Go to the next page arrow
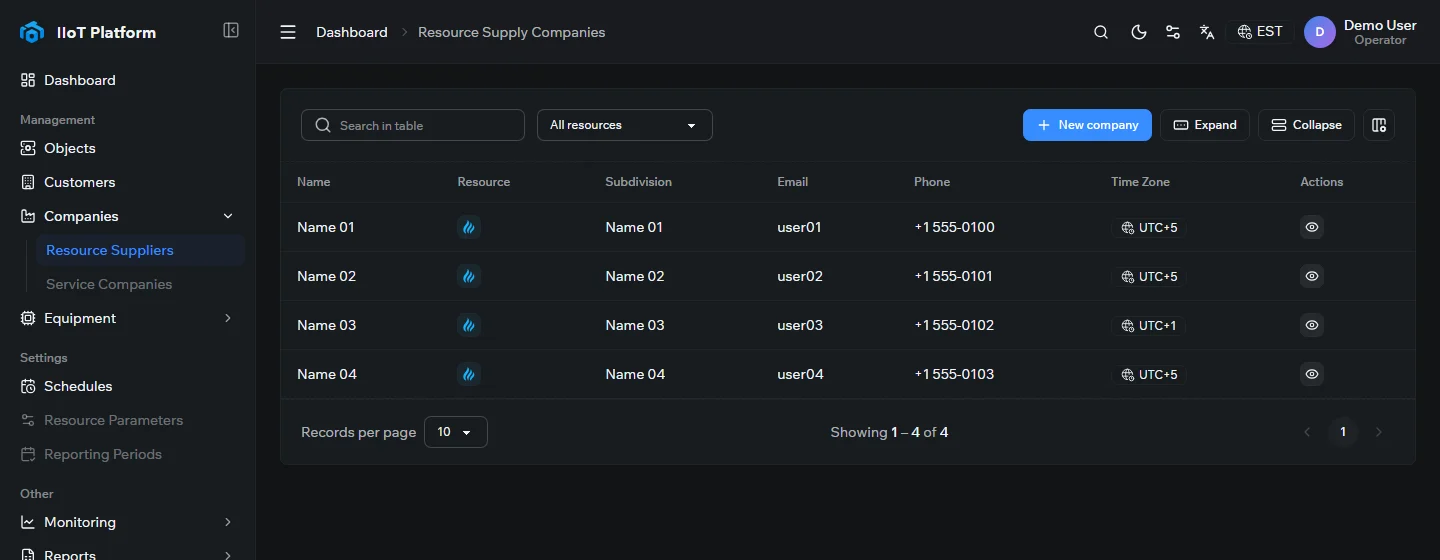 pos(1379,432)
